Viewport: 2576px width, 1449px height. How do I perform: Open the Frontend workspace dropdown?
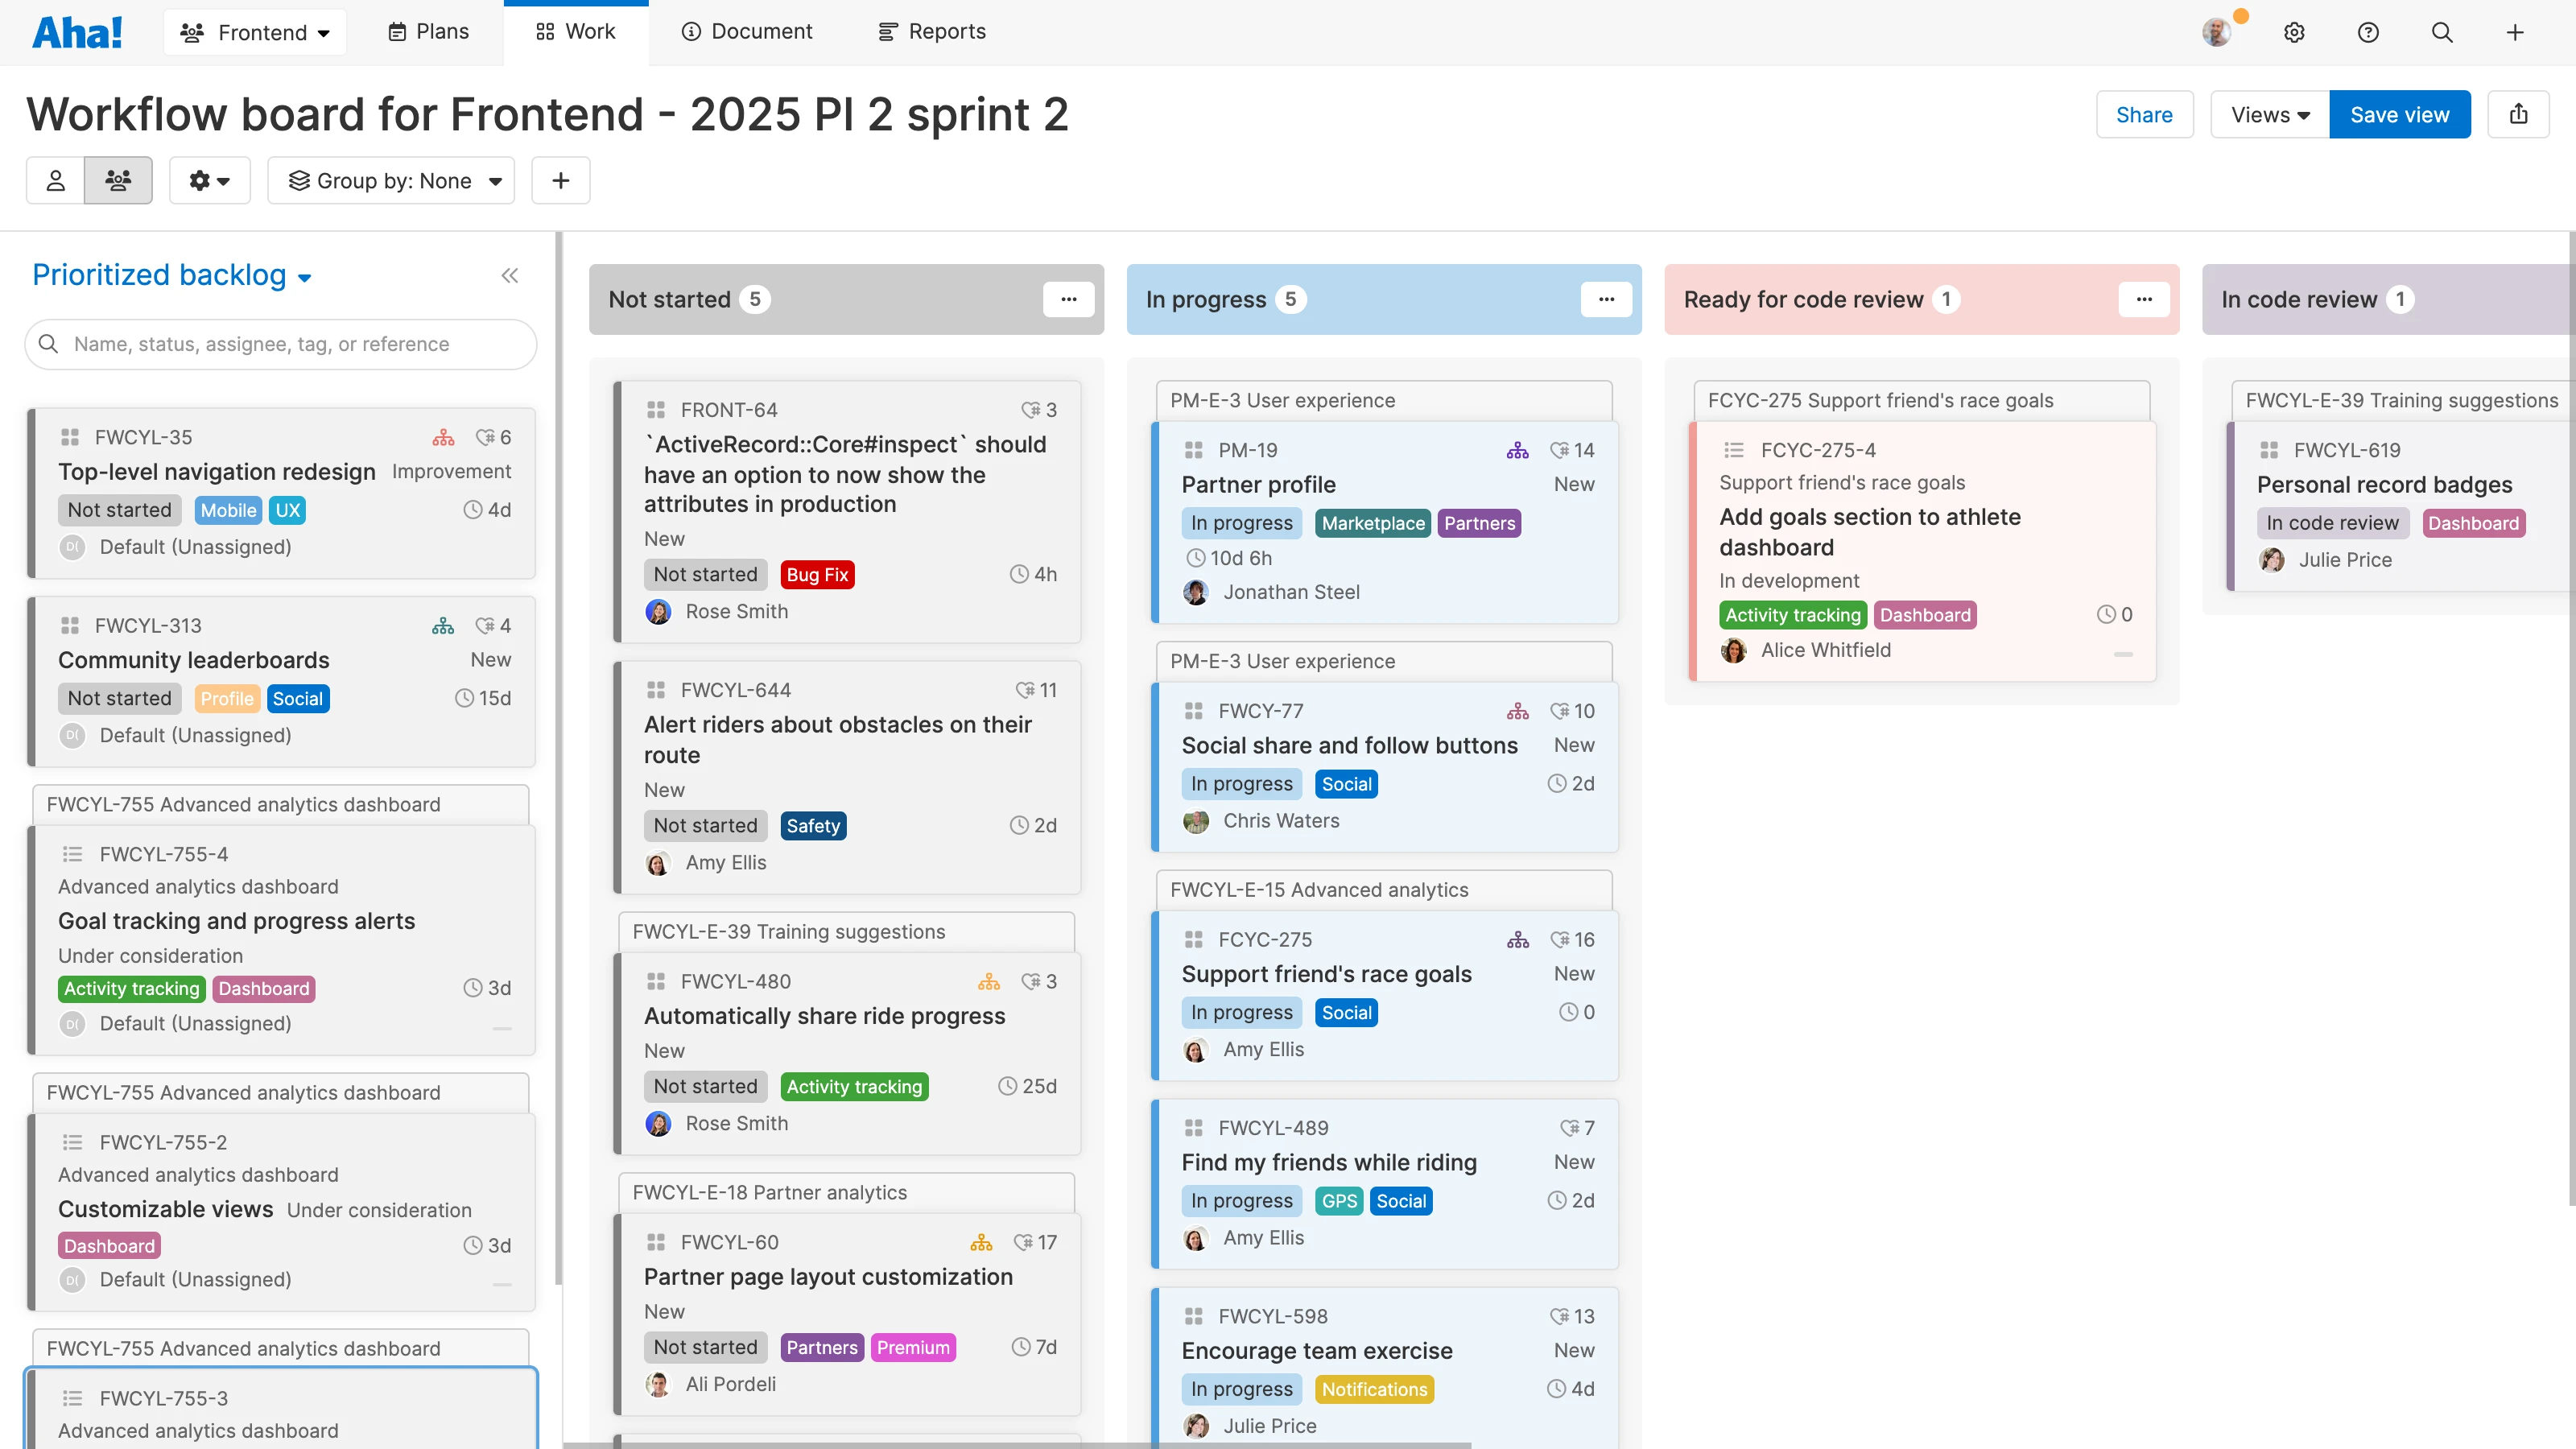pyautogui.click(x=255, y=32)
